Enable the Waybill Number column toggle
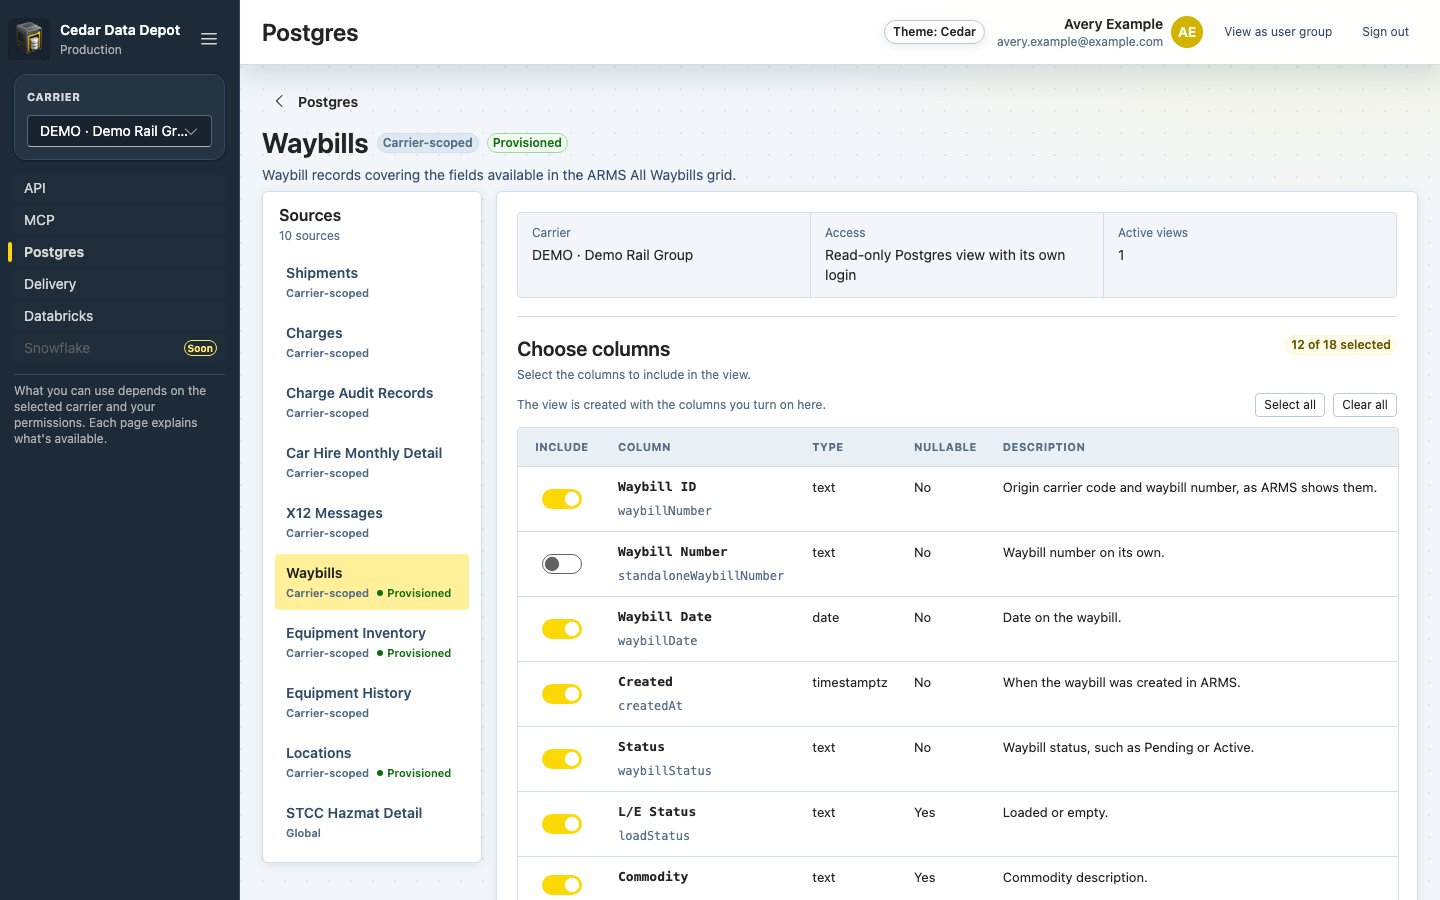The height and width of the screenshot is (900, 1440). pyautogui.click(x=562, y=564)
